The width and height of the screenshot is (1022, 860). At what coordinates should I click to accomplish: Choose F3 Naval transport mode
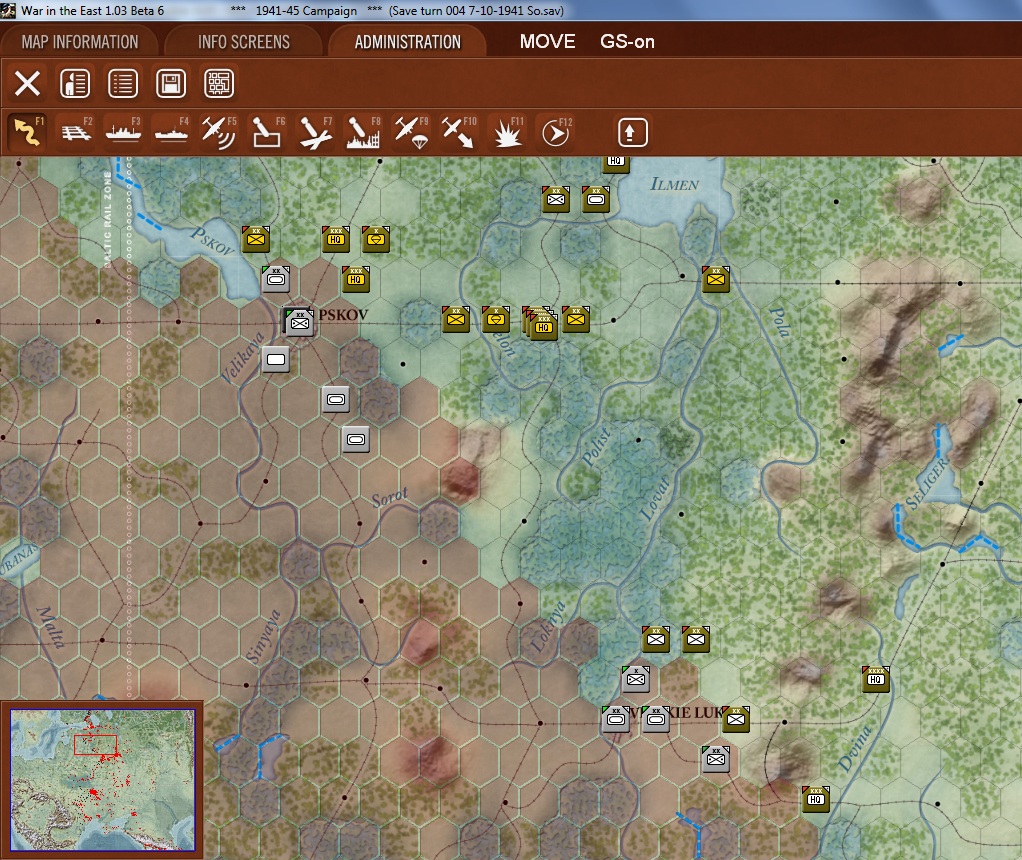[123, 132]
